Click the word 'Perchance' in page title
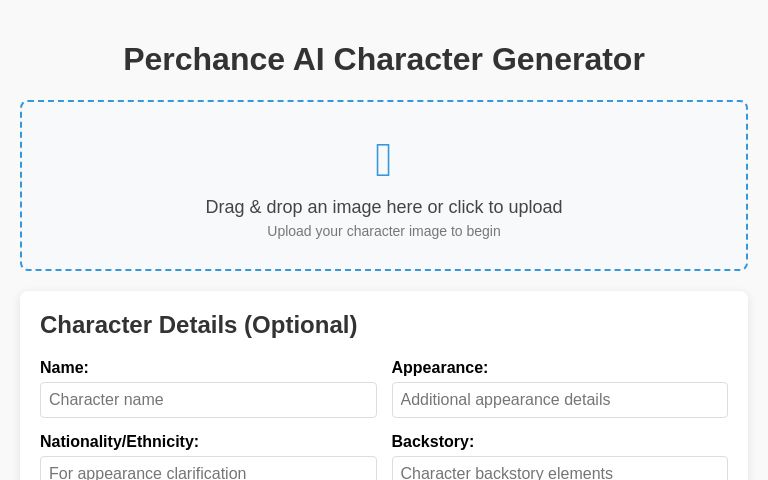768x480 pixels. [204, 59]
